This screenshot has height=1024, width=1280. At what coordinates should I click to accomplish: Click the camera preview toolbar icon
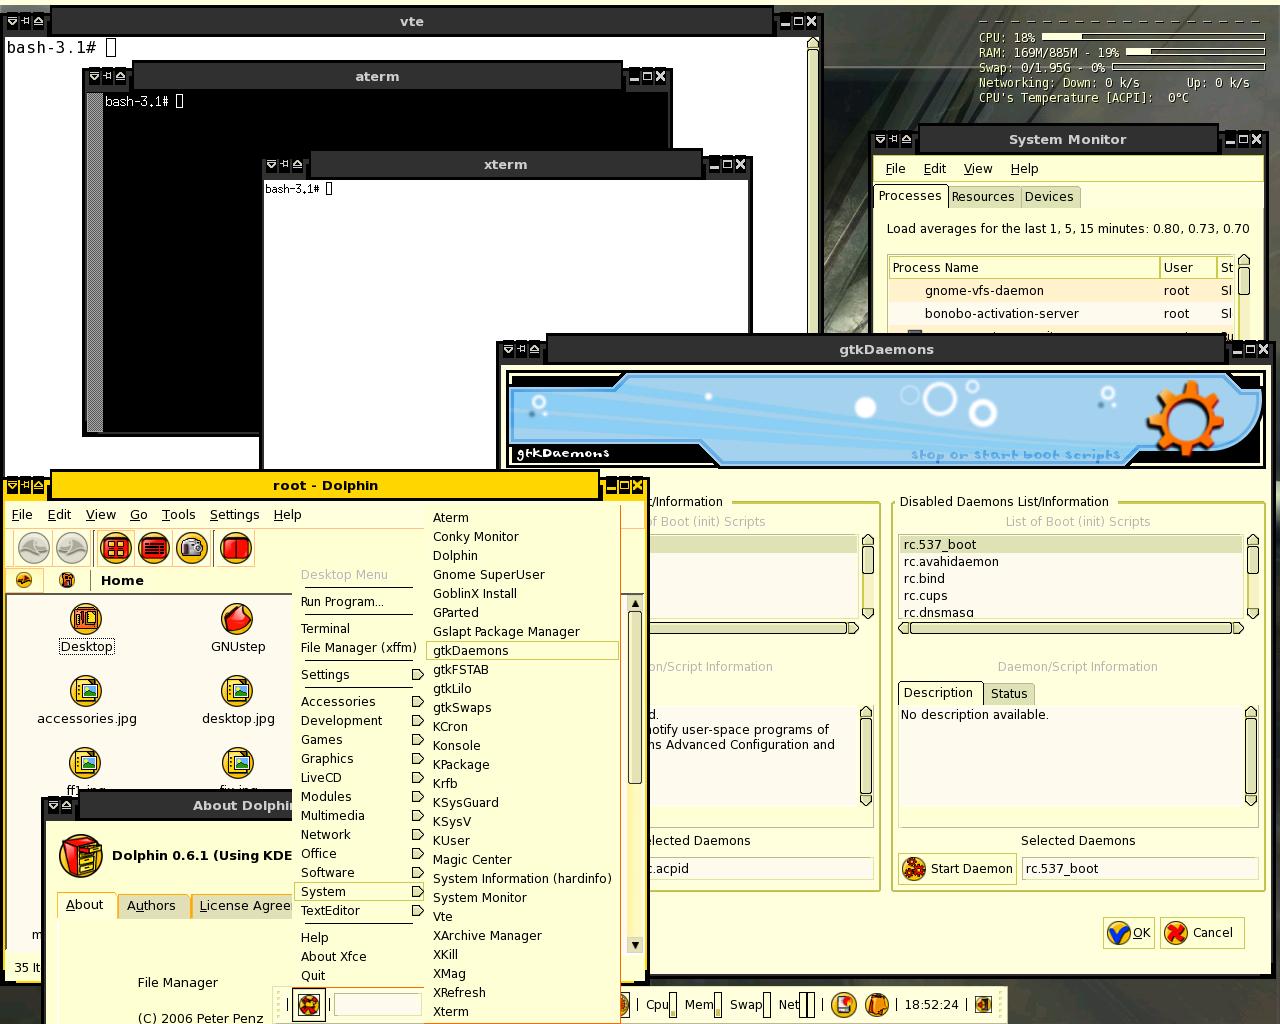coord(192,548)
